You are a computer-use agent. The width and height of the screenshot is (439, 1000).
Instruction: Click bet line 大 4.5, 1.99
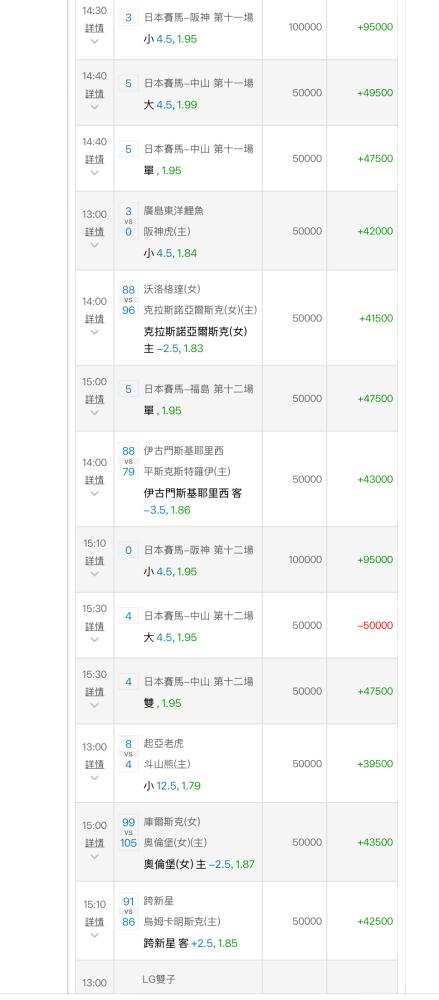[x=170, y=105]
